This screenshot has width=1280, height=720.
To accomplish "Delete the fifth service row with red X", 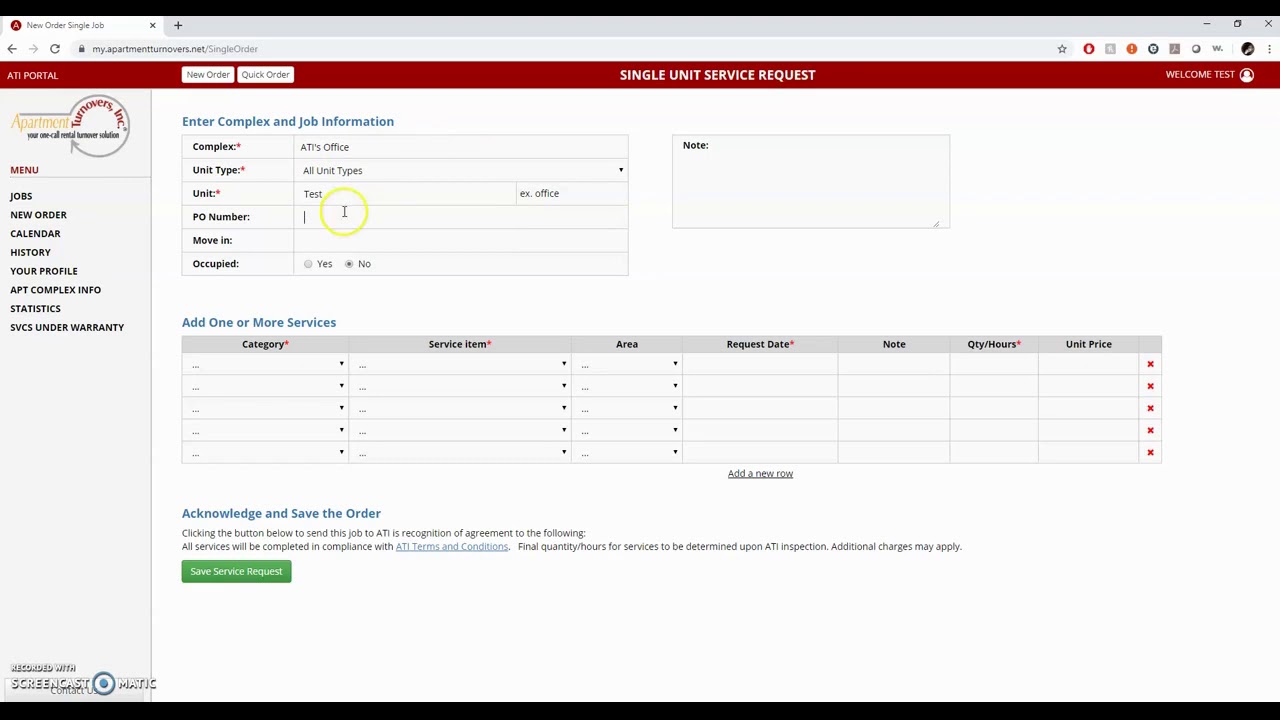I will tap(1150, 453).
